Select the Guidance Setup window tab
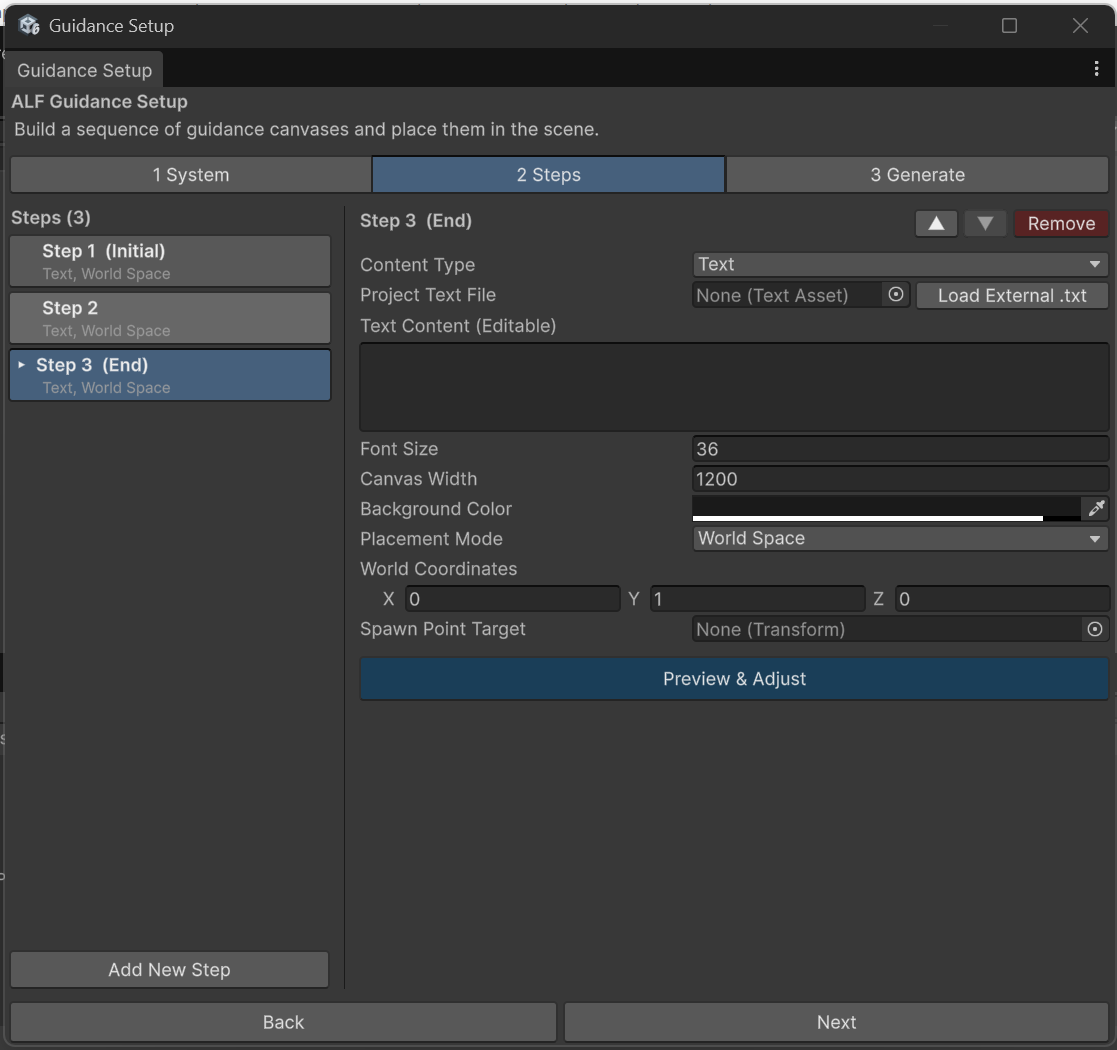The width and height of the screenshot is (1117, 1050). [x=84, y=70]
